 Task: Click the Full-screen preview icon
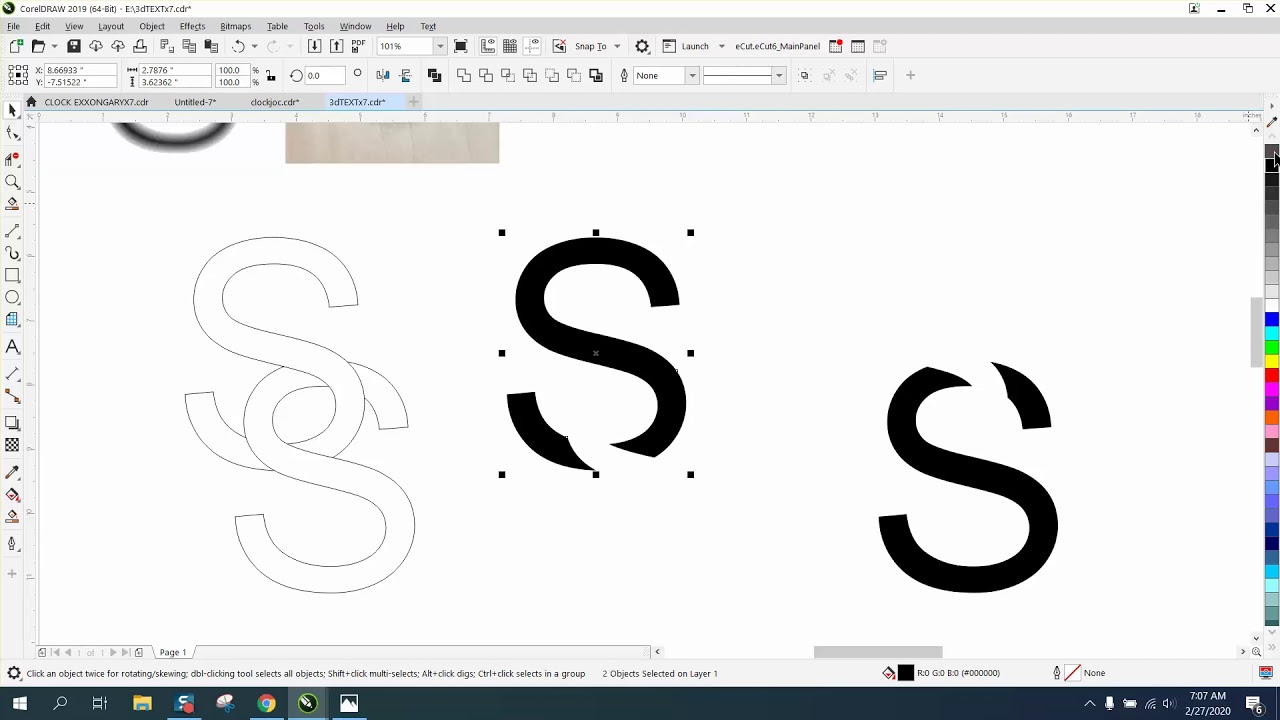(x=461, y=46)
